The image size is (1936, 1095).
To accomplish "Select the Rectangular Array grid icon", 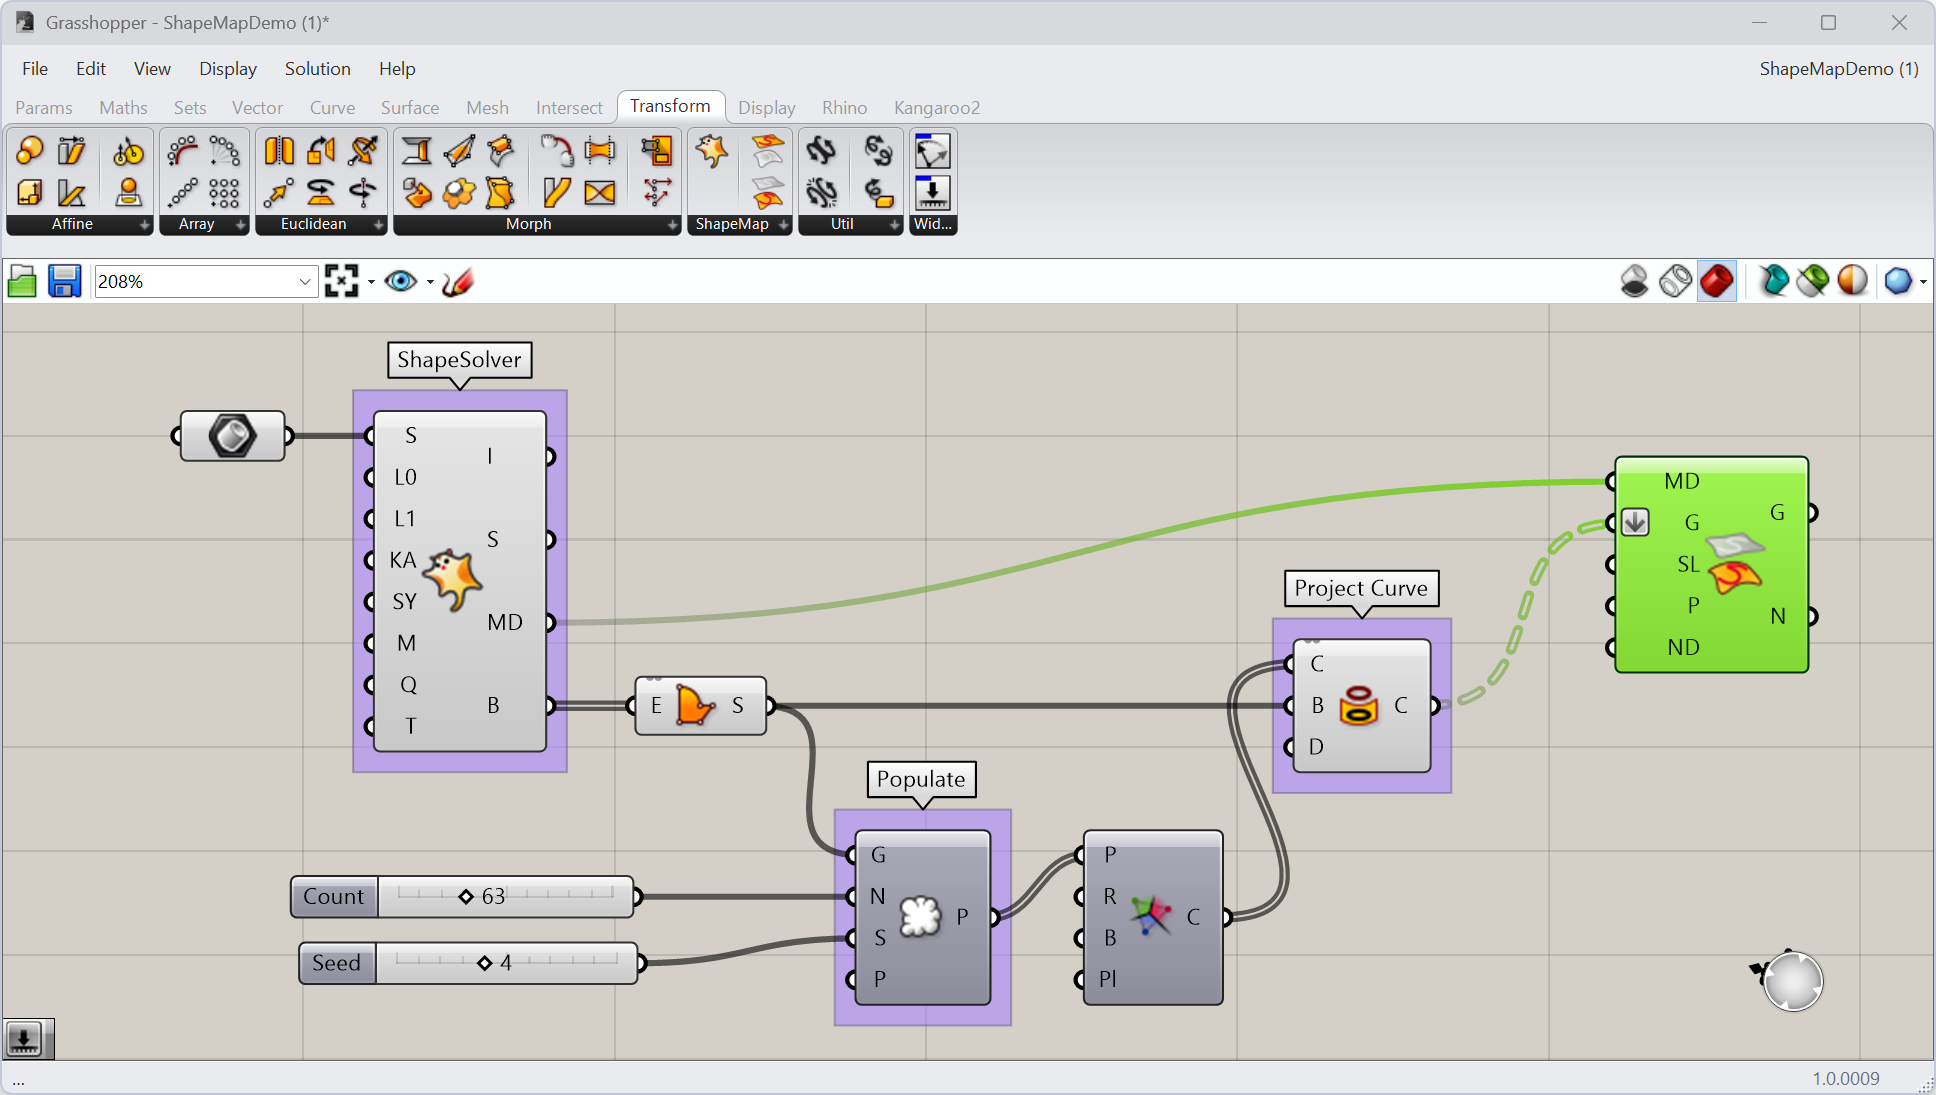I will coord(224,192).
